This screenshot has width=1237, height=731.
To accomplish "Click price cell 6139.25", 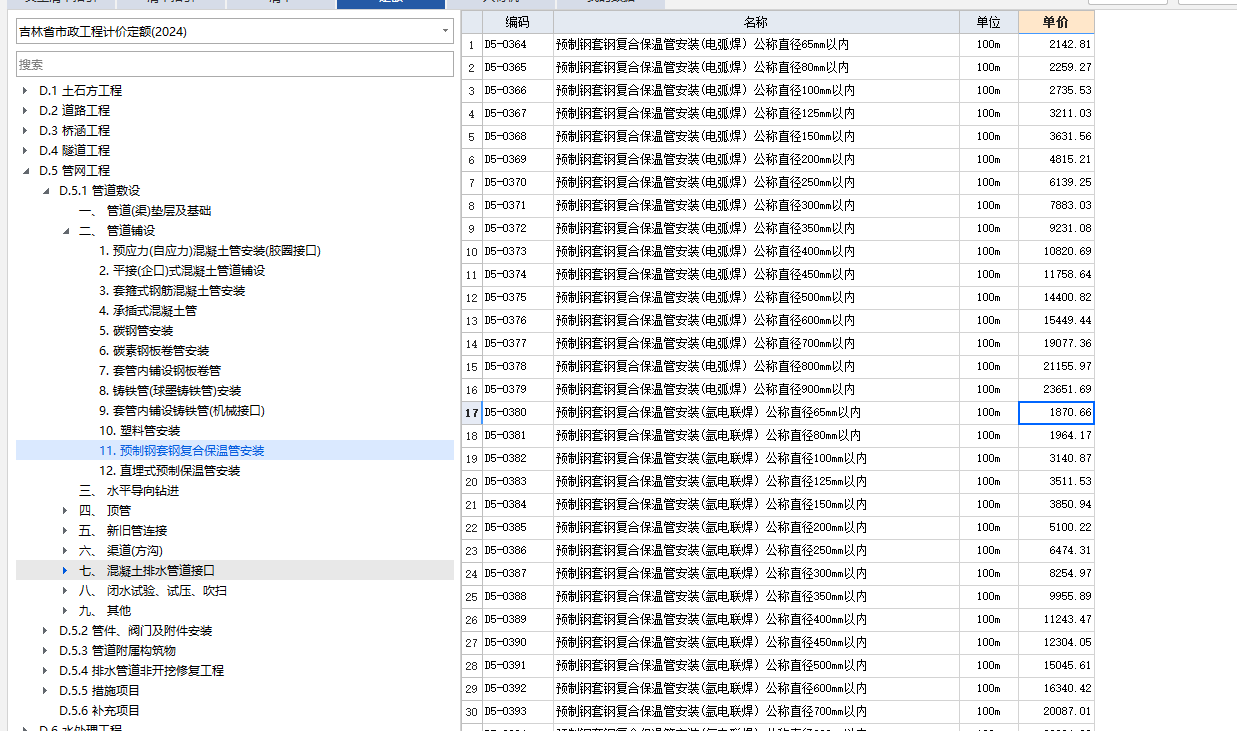I will point(1056,183).
